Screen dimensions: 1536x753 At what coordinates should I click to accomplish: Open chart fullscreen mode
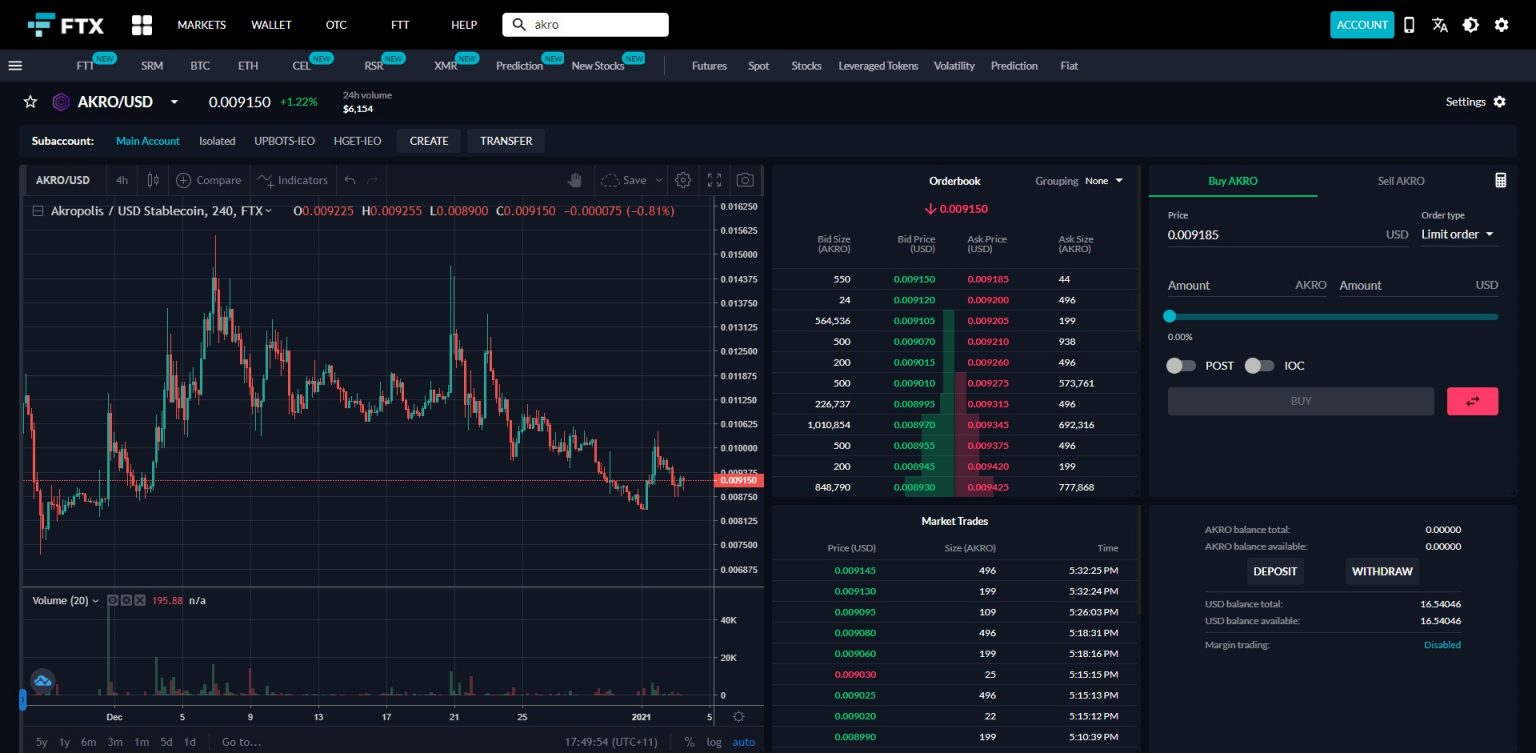[714, 180]
